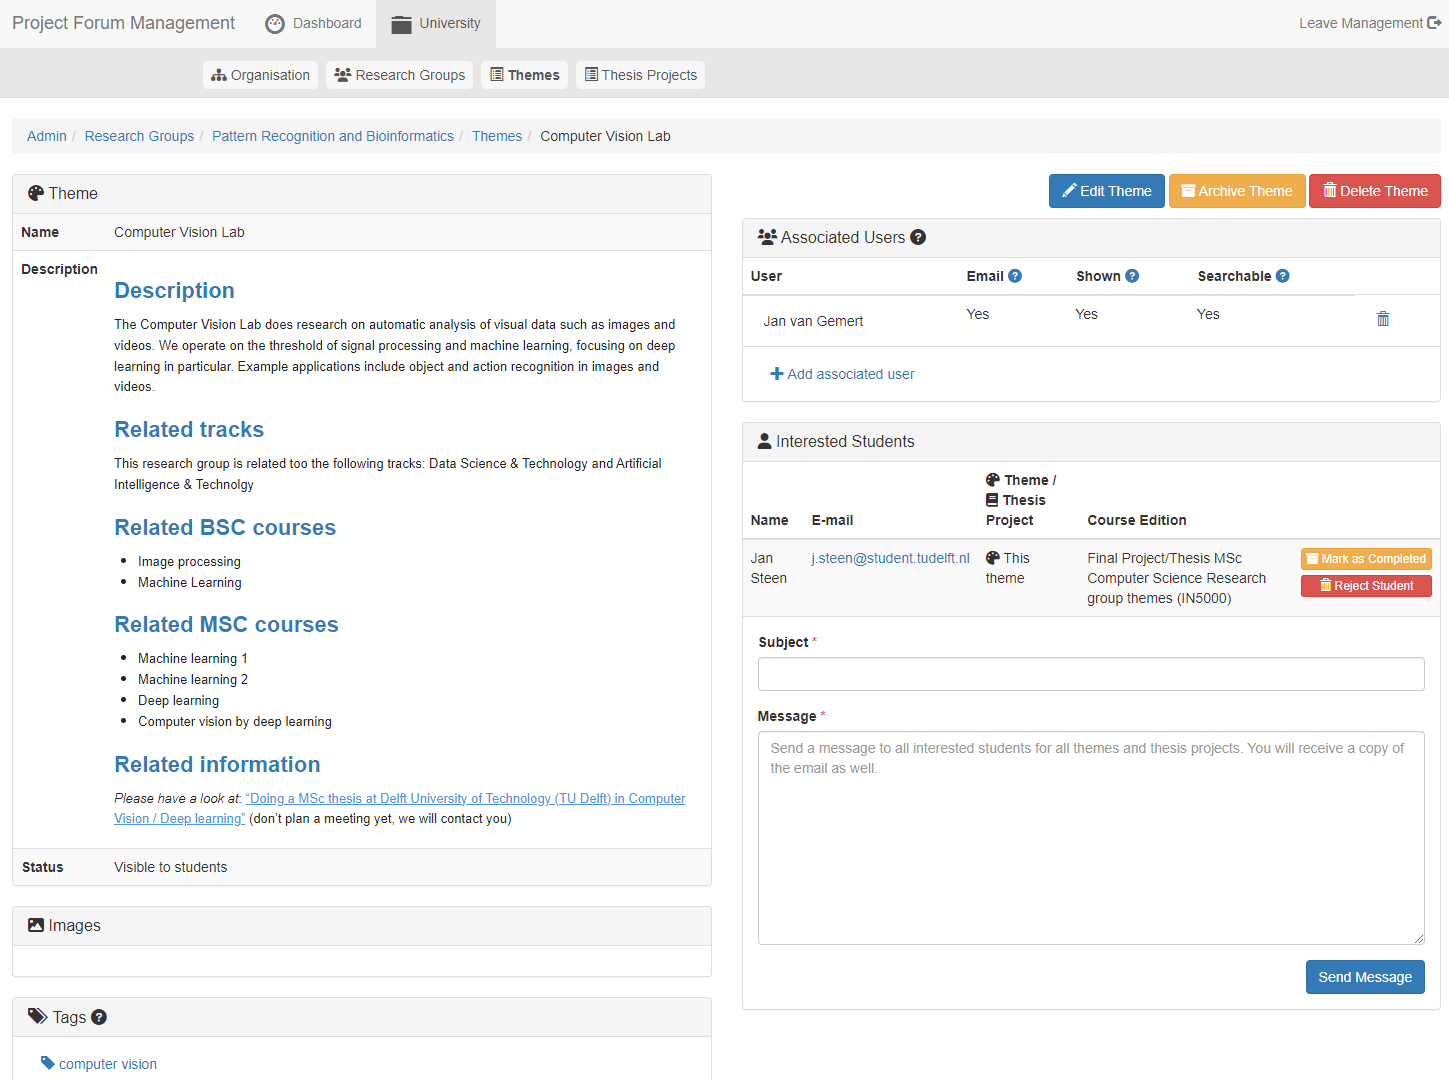This screenshot has height=1080, width=1449.
Task: Mark Jan Steen as completed
Action: click(1365, 559)
